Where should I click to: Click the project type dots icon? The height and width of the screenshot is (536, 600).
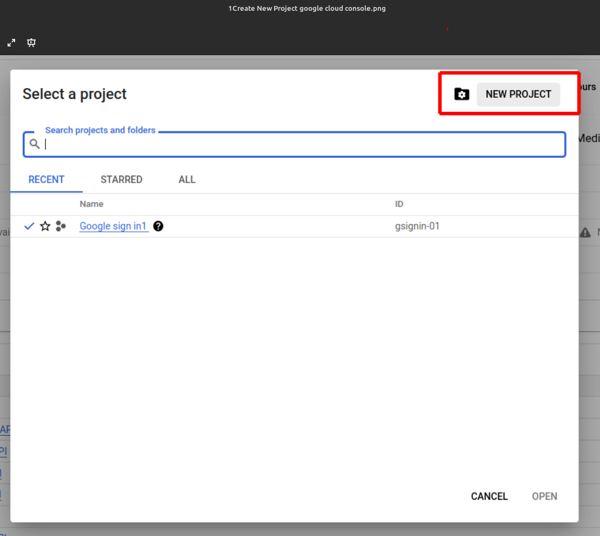point(60,226)
